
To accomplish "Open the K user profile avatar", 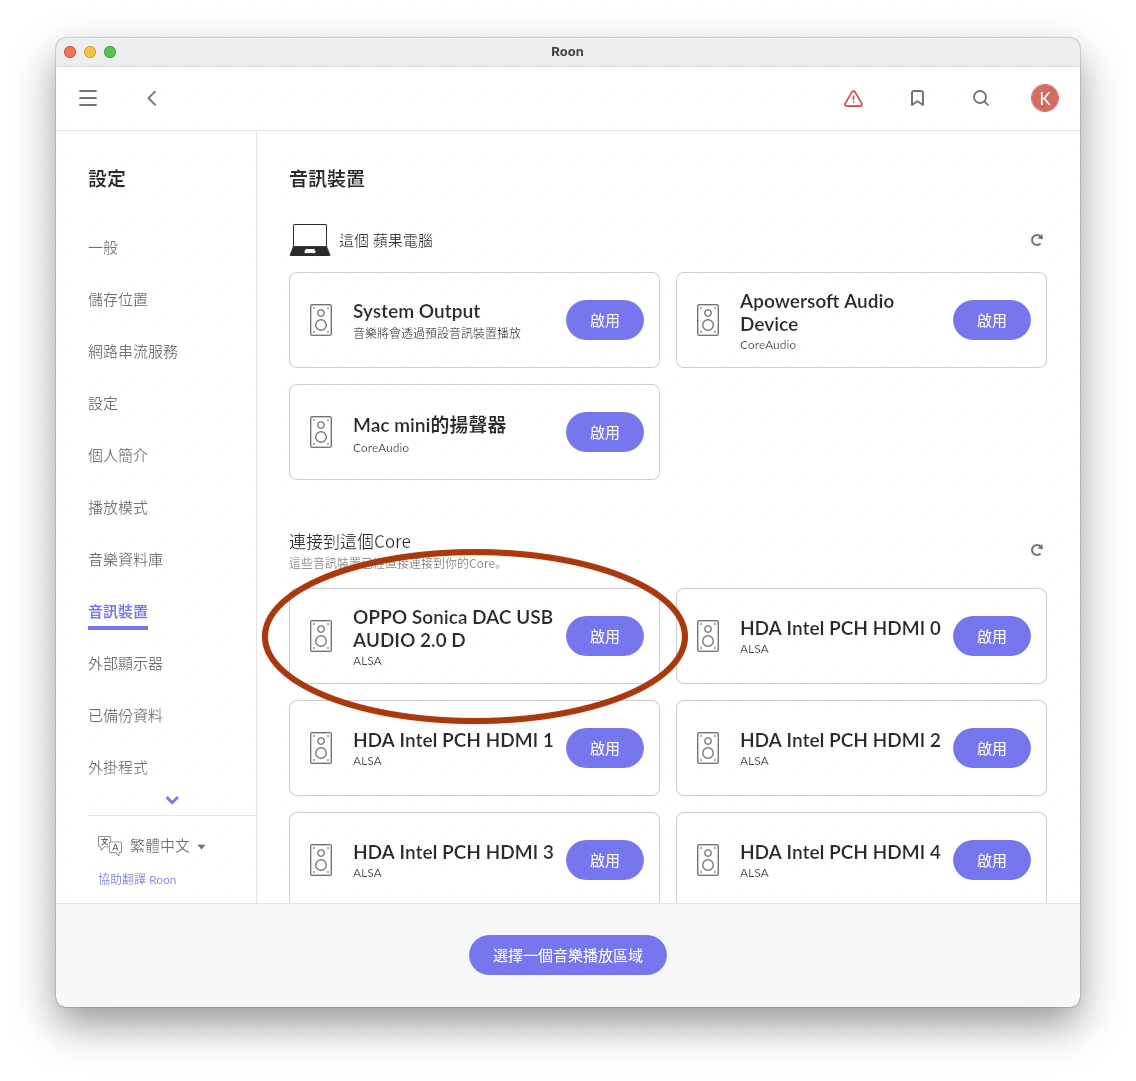I will click(x=1045, y=98).
